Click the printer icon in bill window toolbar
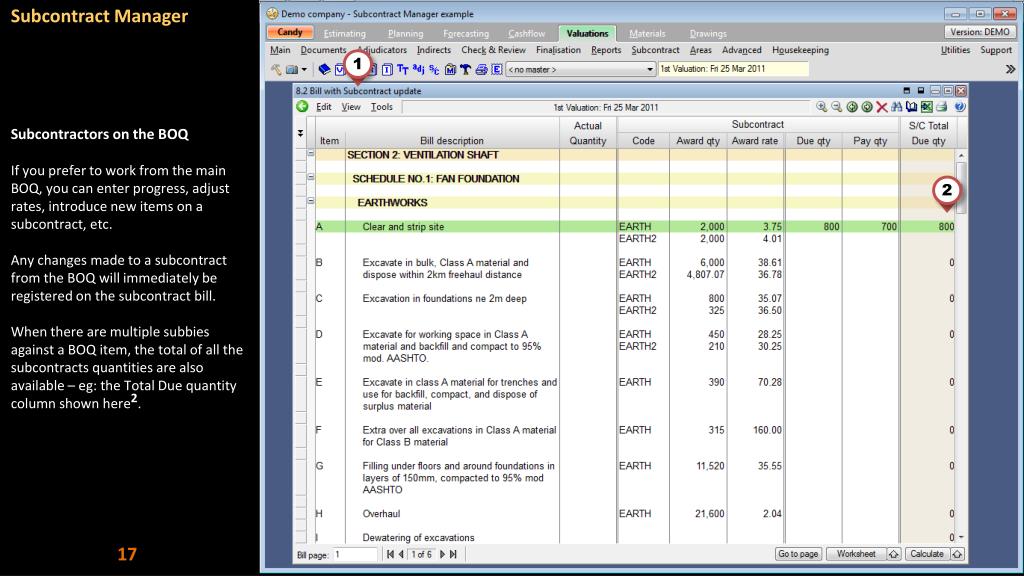 click(x=942, y=107)
